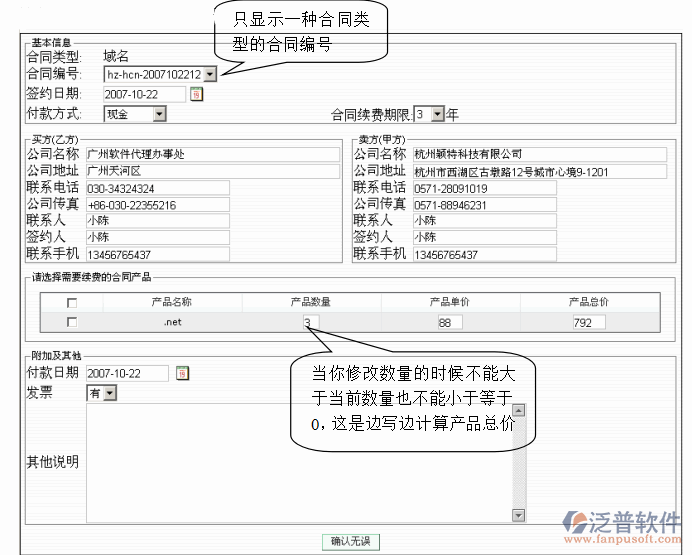Click the product total price field

588,322
